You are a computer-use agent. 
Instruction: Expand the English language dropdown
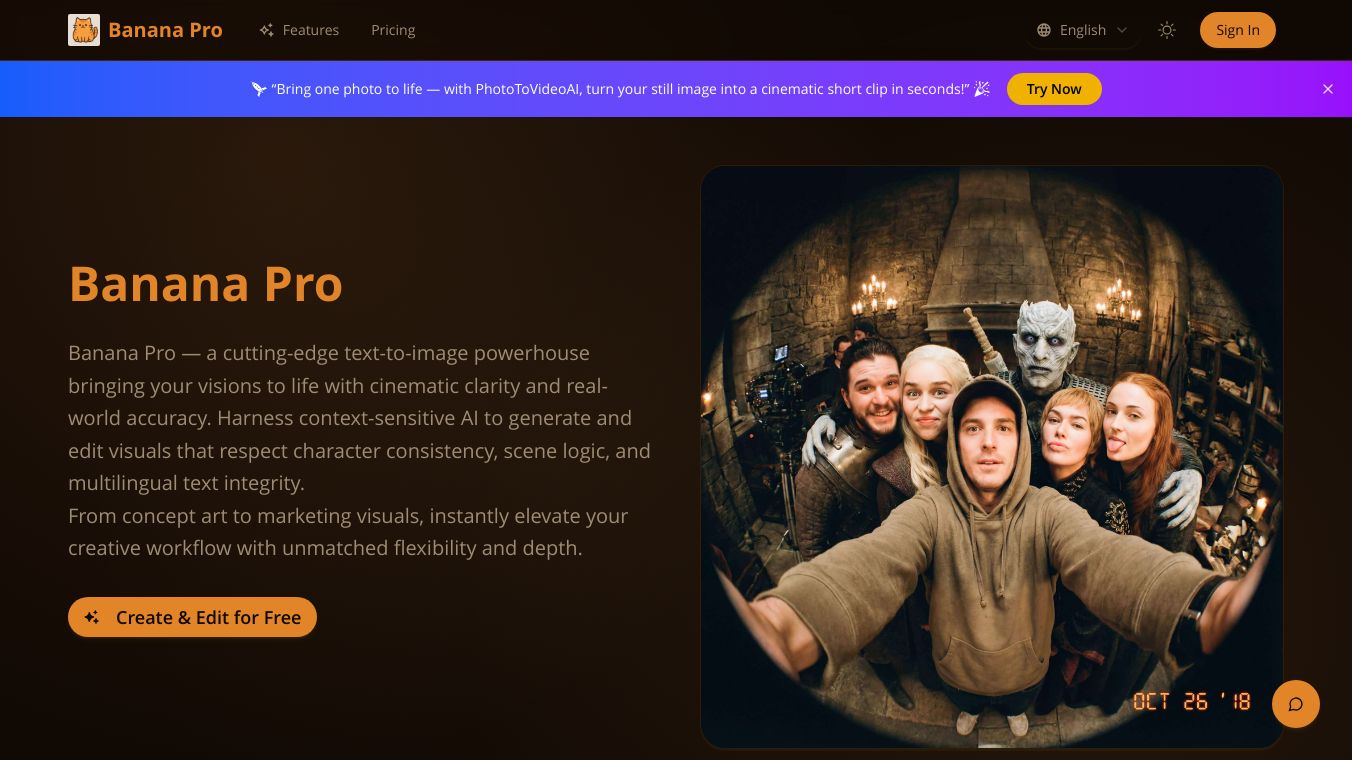click(1082, 30)
